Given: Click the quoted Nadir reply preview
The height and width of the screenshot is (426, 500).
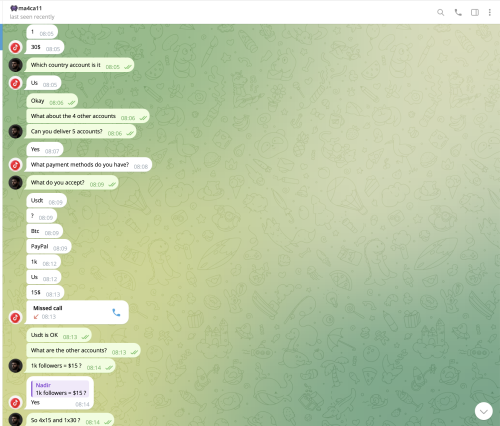Looking at the screenshot, I should tap(60, 389).
